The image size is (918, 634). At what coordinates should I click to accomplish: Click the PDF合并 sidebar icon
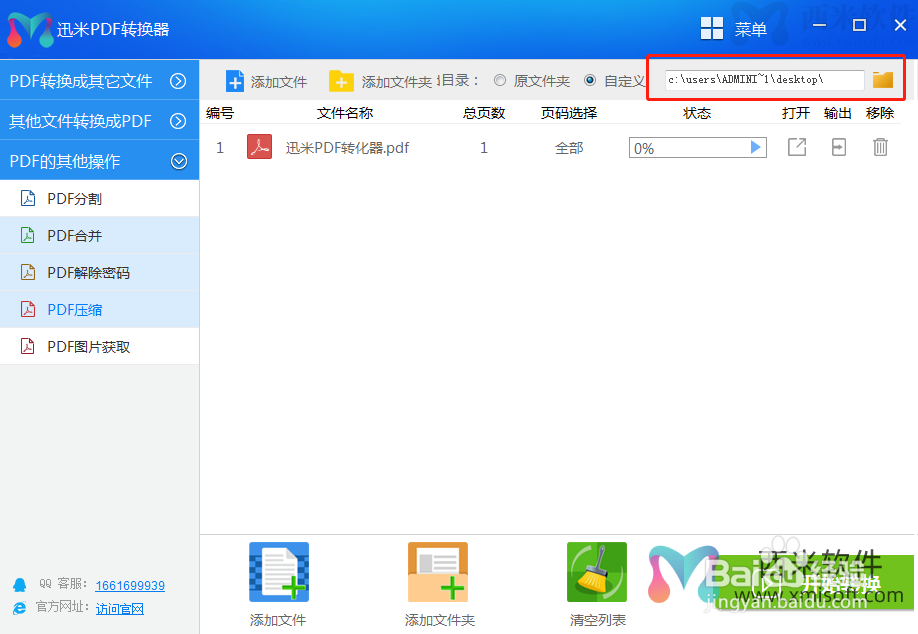[28, 235]
